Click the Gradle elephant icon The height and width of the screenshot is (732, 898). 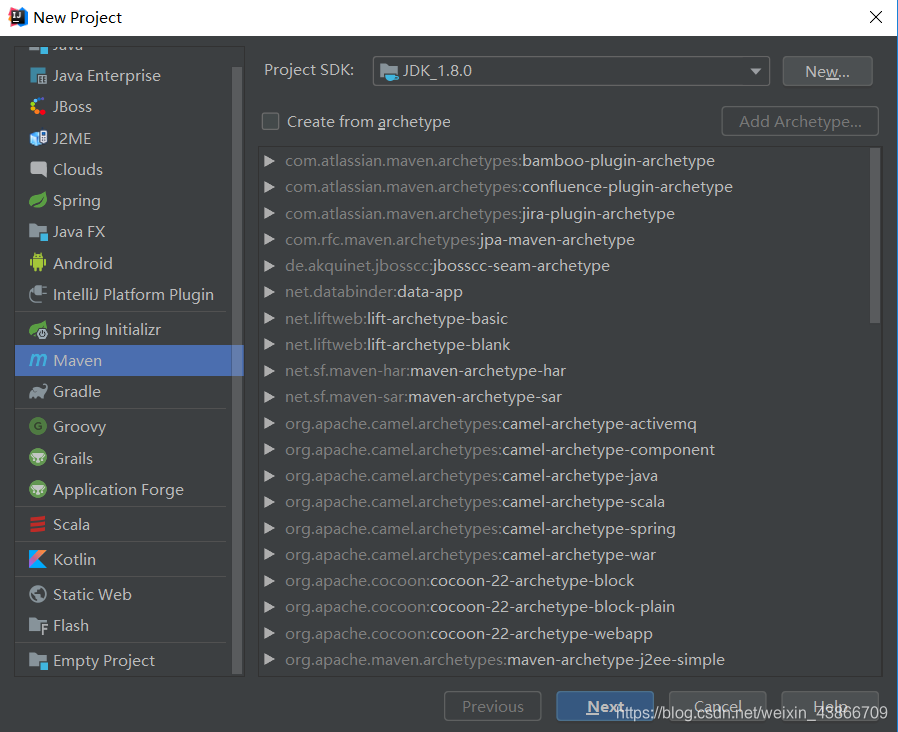coord(38,392)
